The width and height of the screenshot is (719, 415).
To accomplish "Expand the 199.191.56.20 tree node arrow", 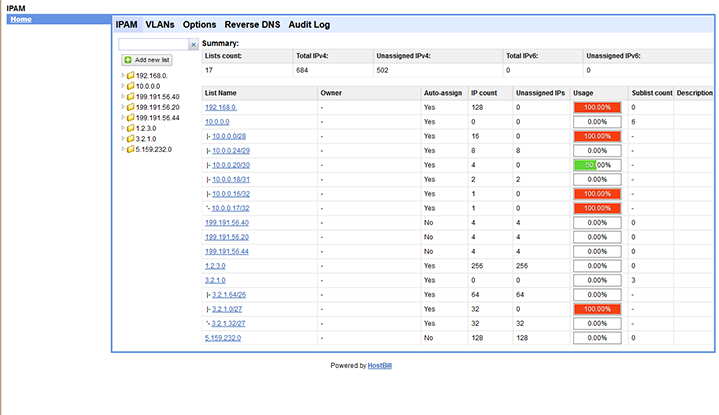I will pyautogui.click(x=123, y=107).
